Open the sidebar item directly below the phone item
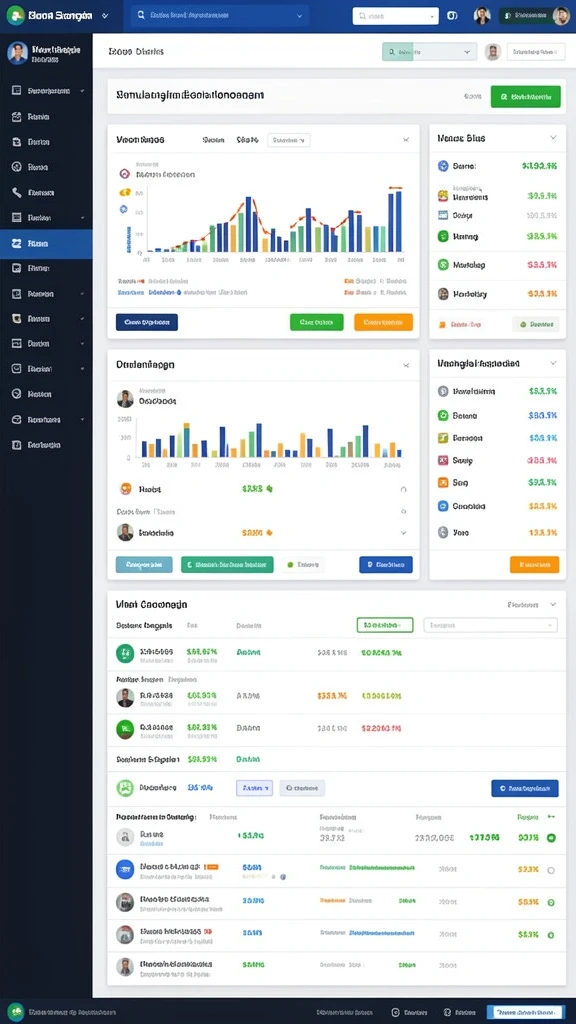The image size is (576, 1024). pos(46,217)
